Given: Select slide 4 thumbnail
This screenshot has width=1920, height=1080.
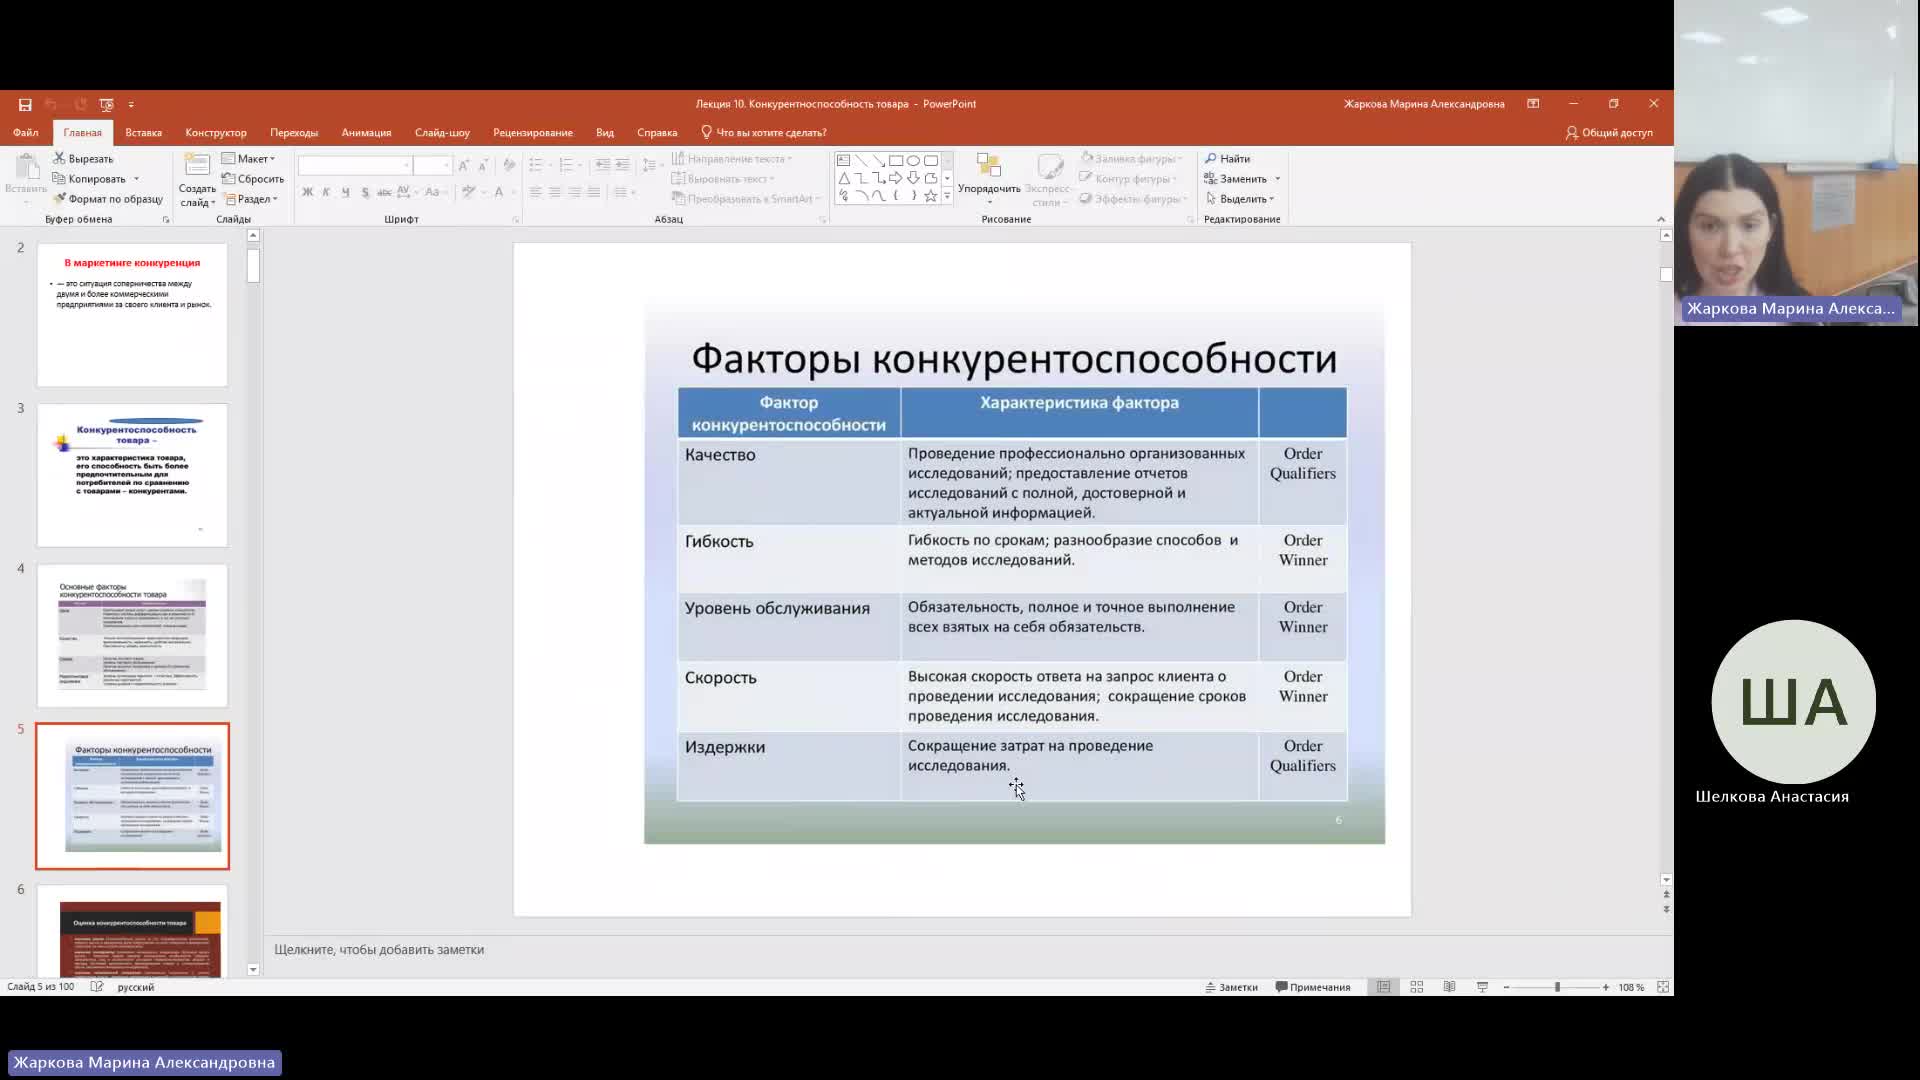Looking at the screenshot, I should tap(132, 635).
